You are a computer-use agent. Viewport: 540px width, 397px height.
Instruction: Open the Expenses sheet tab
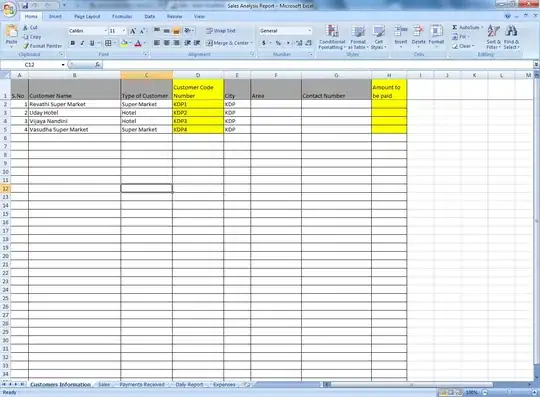pyautogui.click(x=224, y=384)
